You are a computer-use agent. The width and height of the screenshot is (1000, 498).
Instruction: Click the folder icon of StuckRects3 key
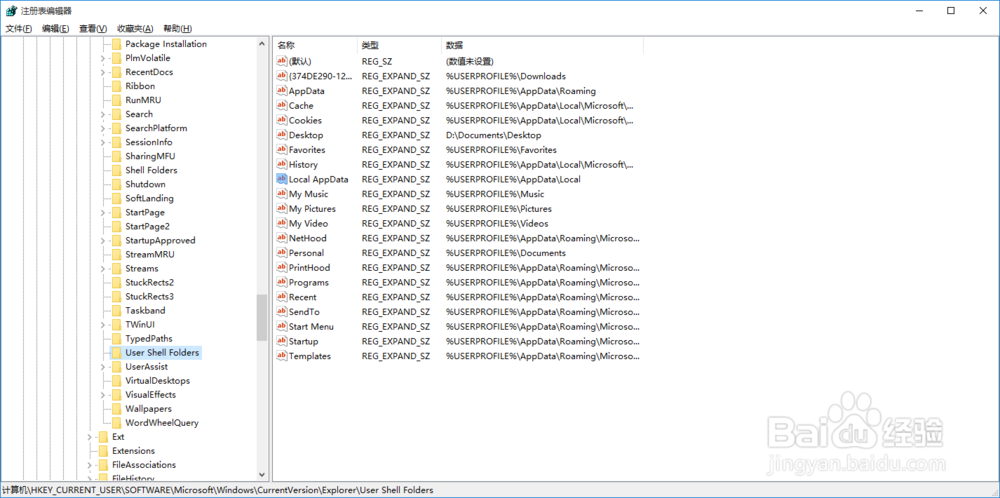tap(116, 297)
